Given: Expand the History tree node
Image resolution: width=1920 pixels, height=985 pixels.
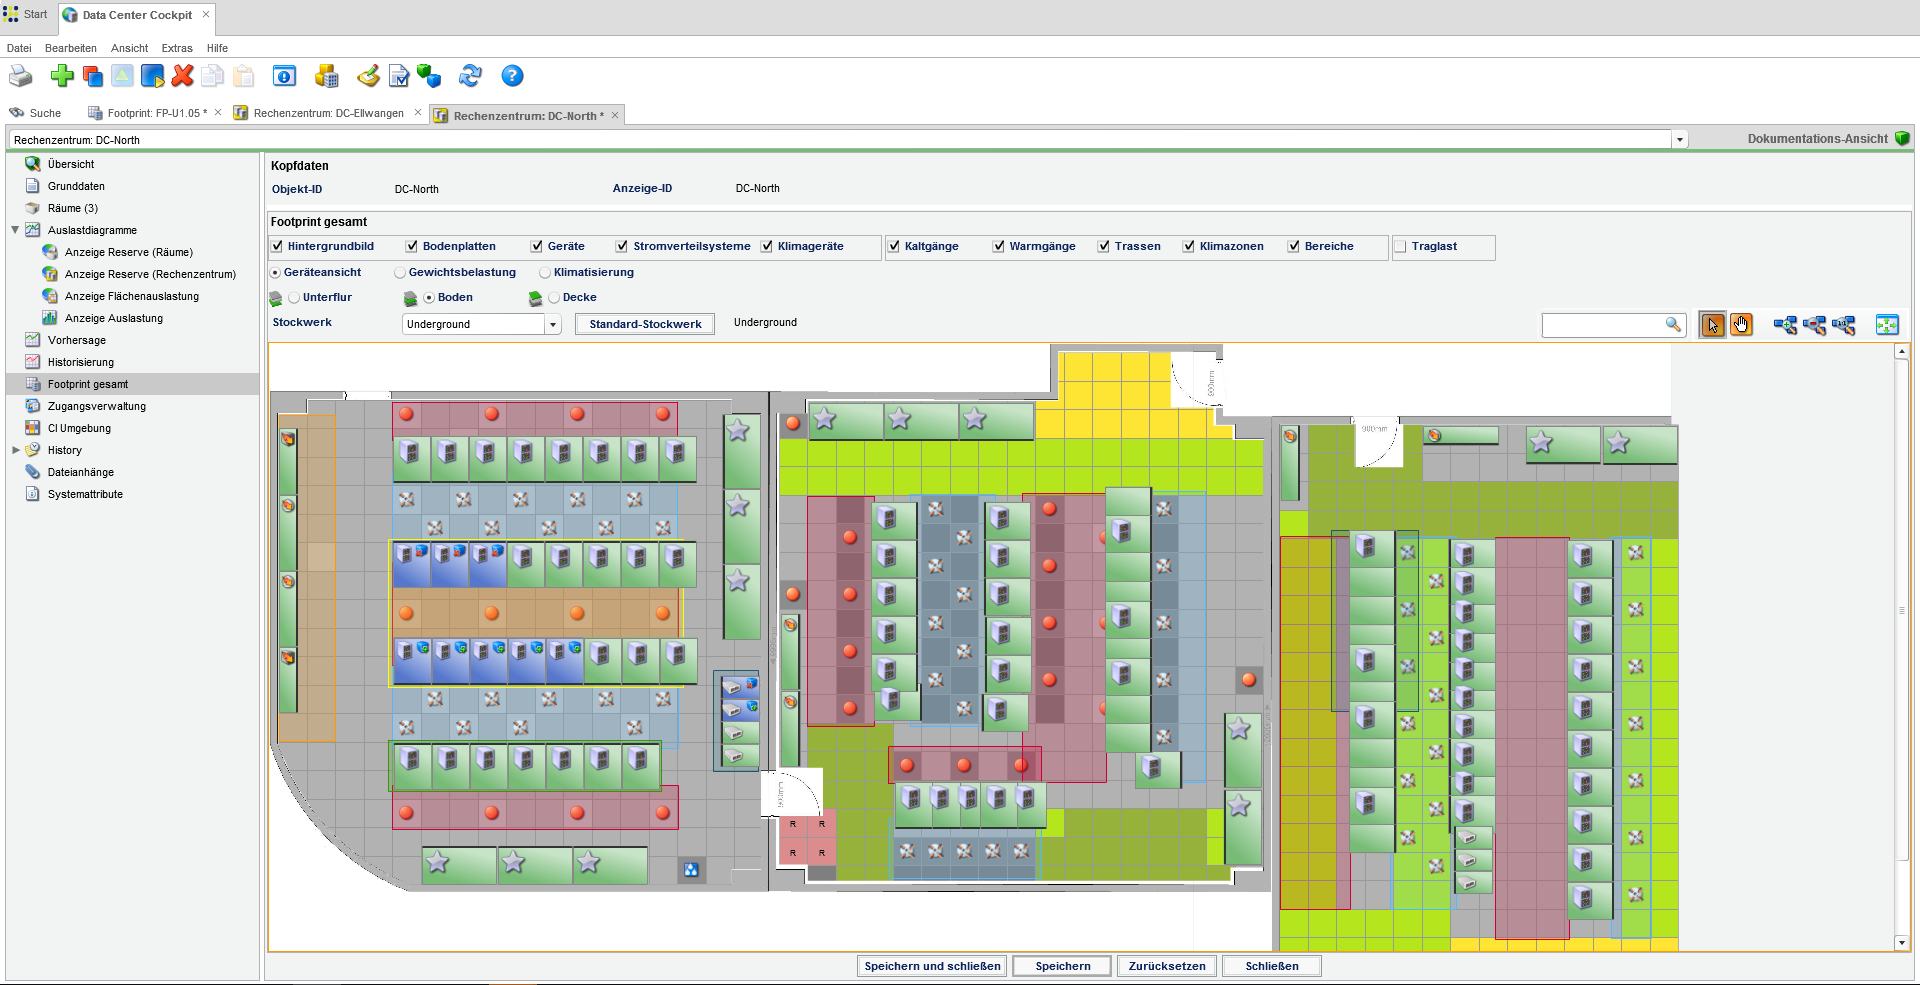Looking at the screenshot, I should coord(15,450).
